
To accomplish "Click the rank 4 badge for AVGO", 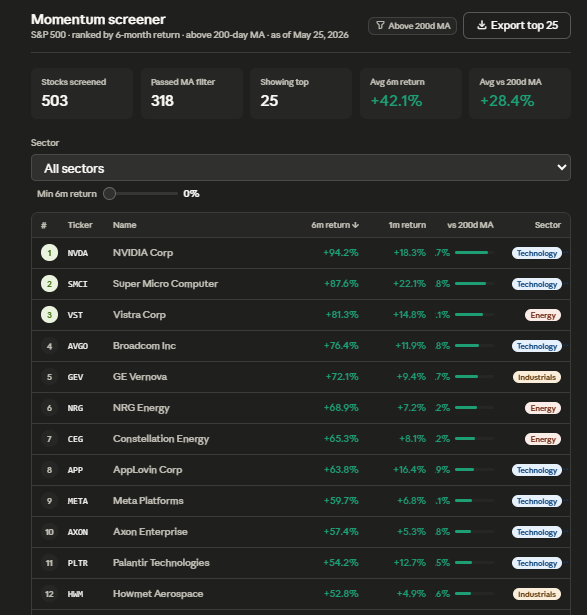I will tap(49, 346).
